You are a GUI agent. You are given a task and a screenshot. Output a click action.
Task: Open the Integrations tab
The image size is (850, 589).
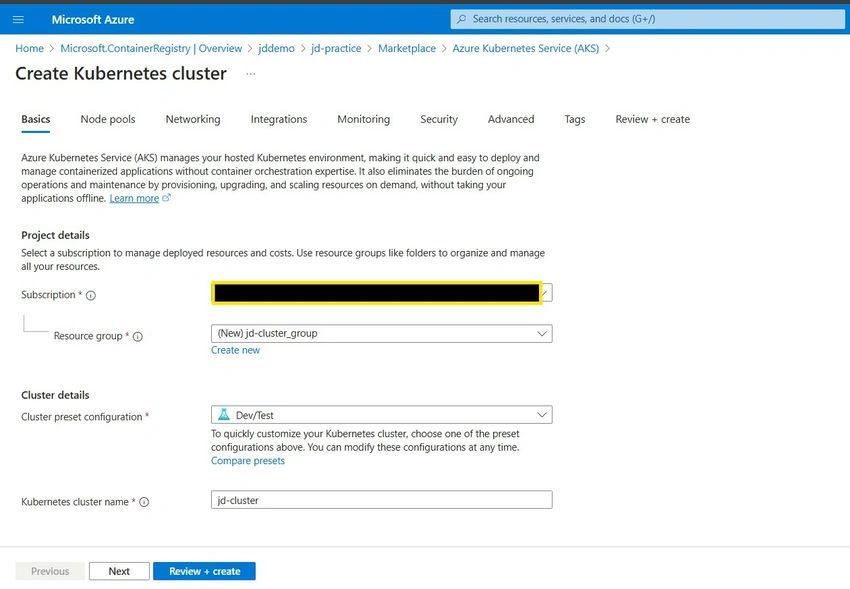point(279,119)
